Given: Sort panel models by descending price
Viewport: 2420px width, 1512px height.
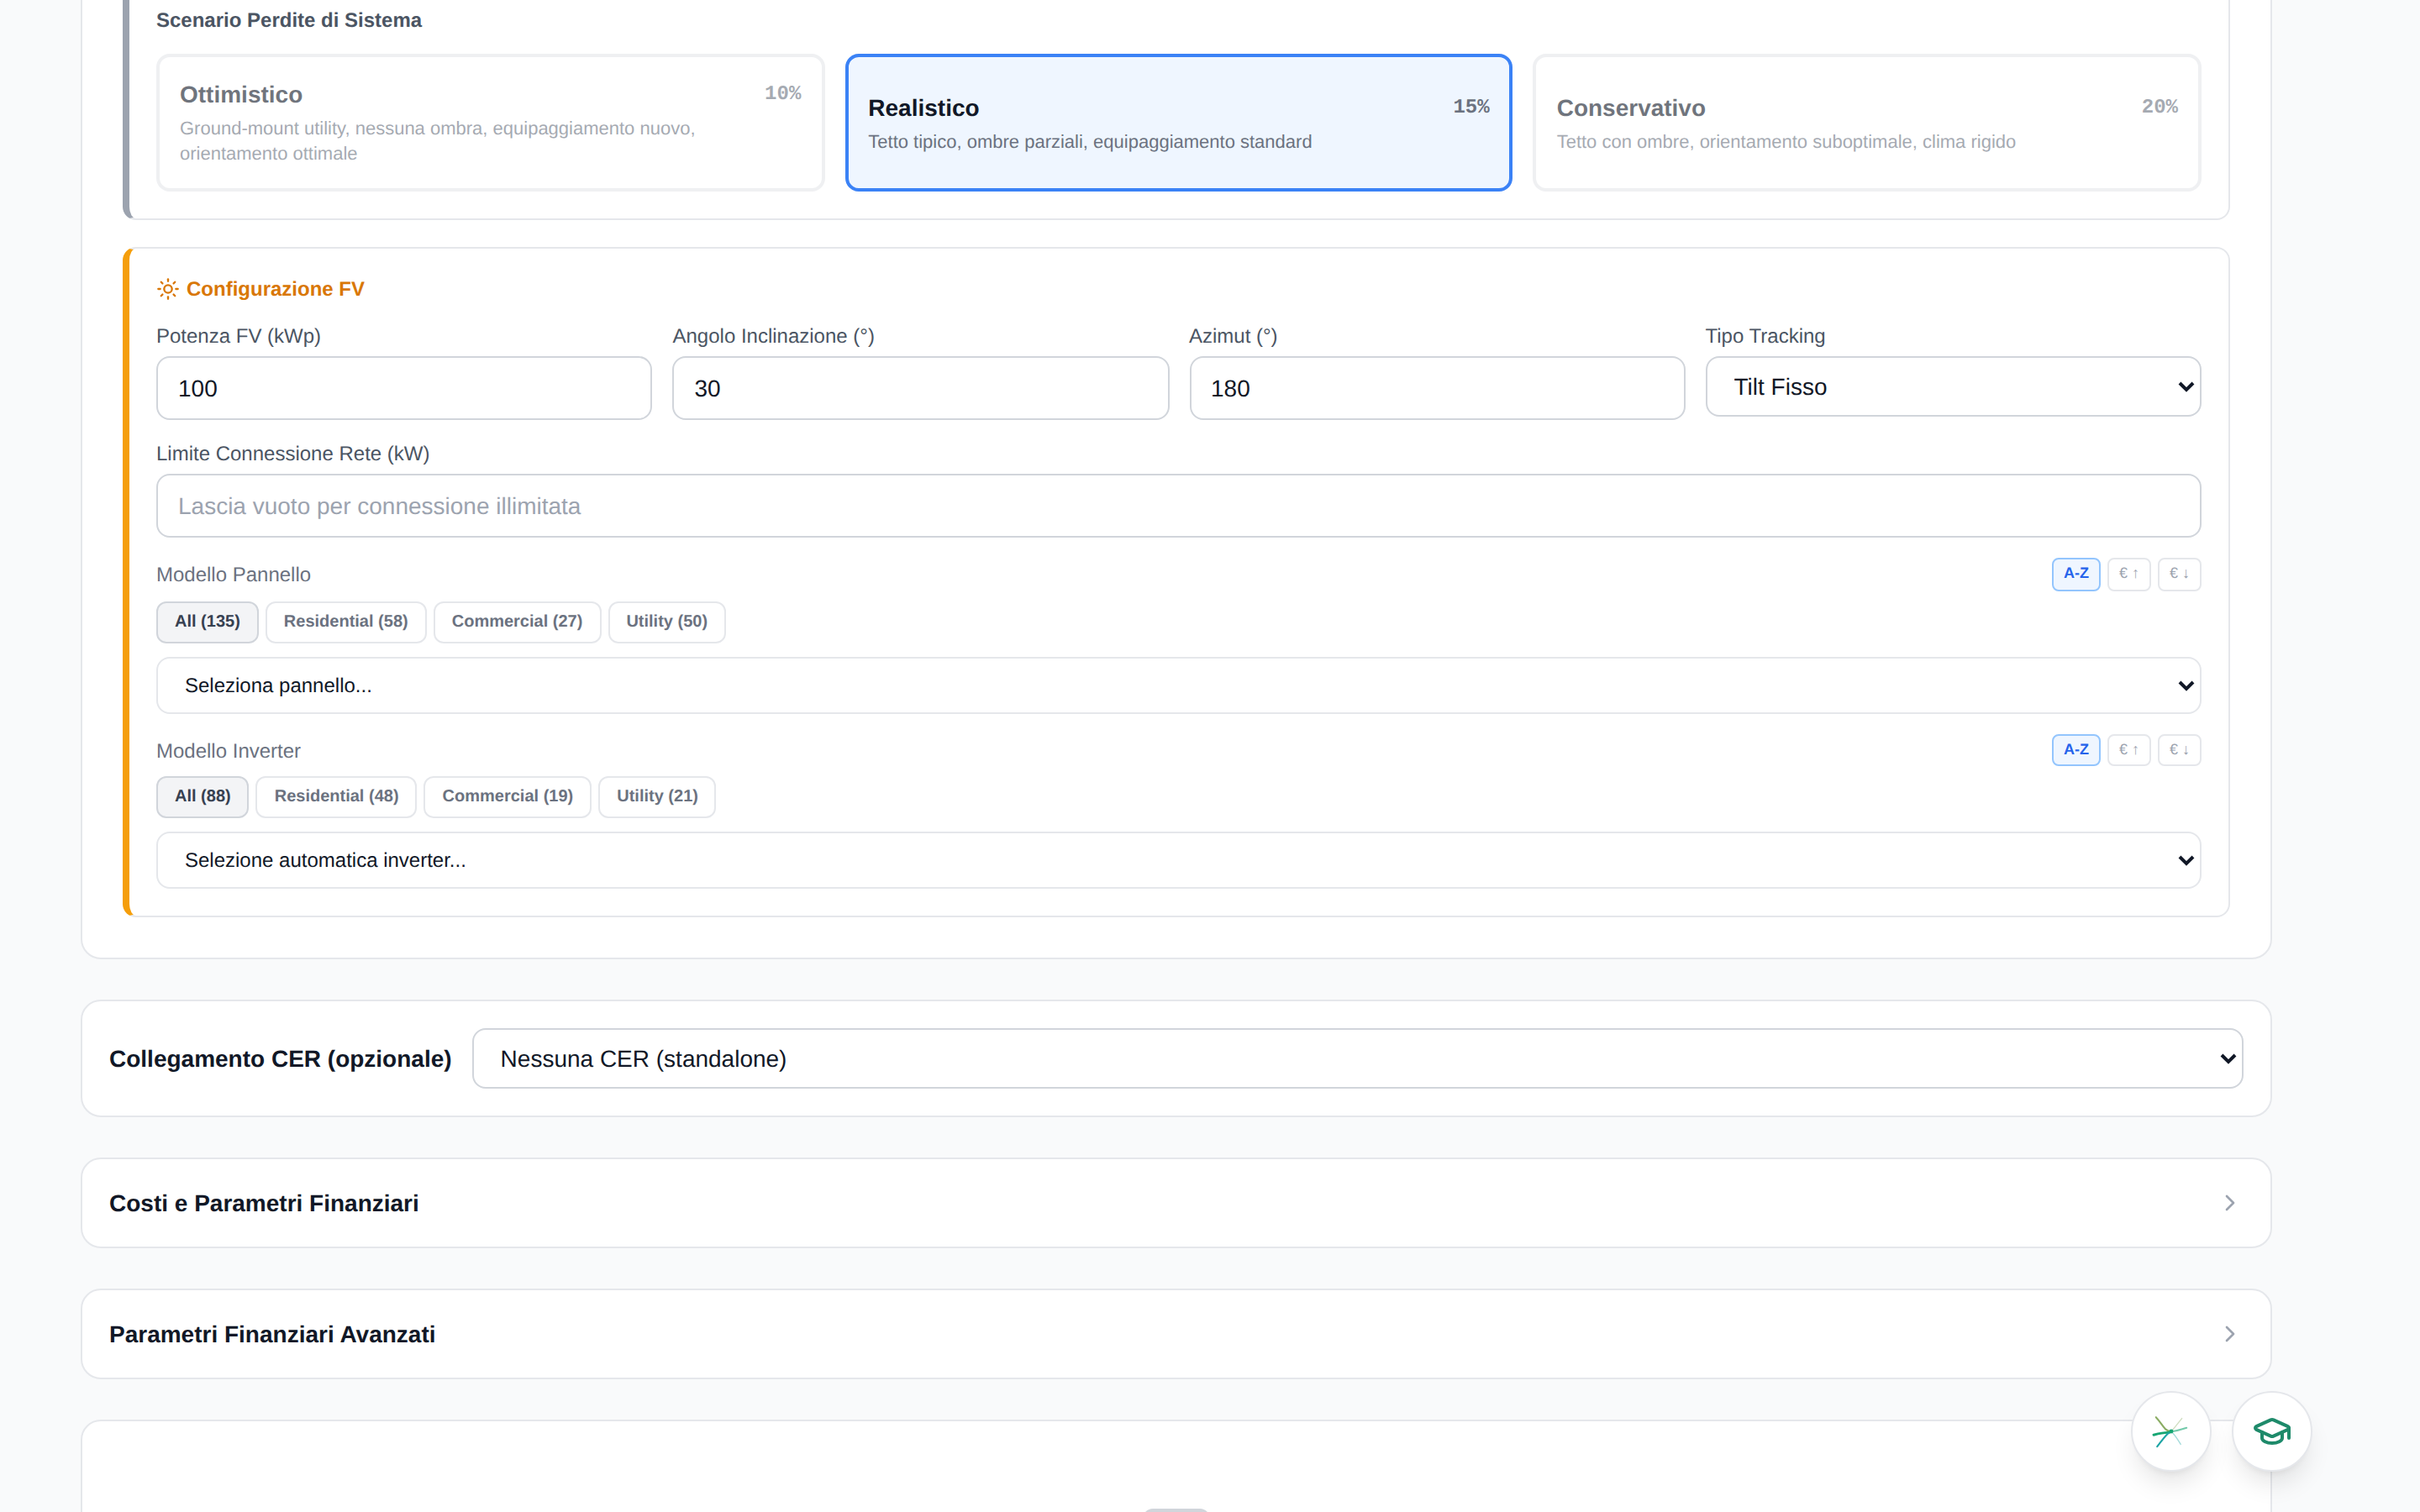Looking at the screenshot, I should (2179, 574).
